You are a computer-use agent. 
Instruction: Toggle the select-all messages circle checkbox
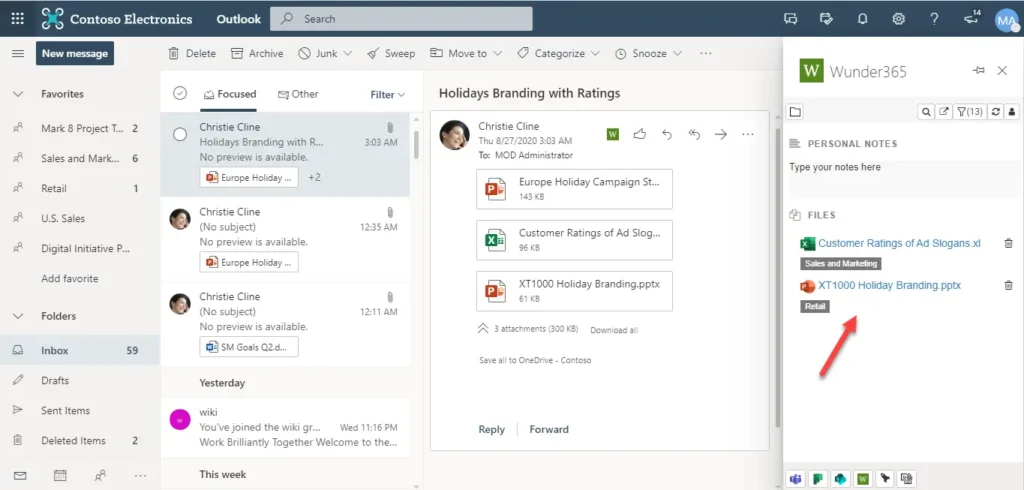pos(180,94)
